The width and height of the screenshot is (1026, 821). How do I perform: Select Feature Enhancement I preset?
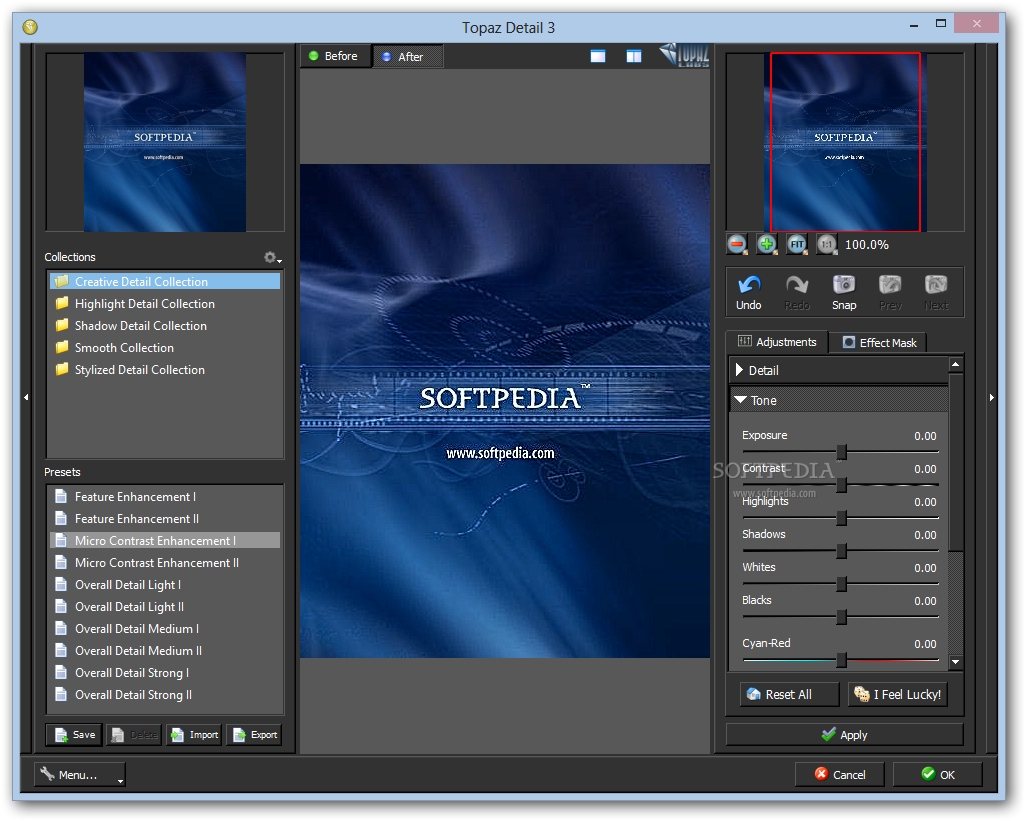[x=165, y=497]
